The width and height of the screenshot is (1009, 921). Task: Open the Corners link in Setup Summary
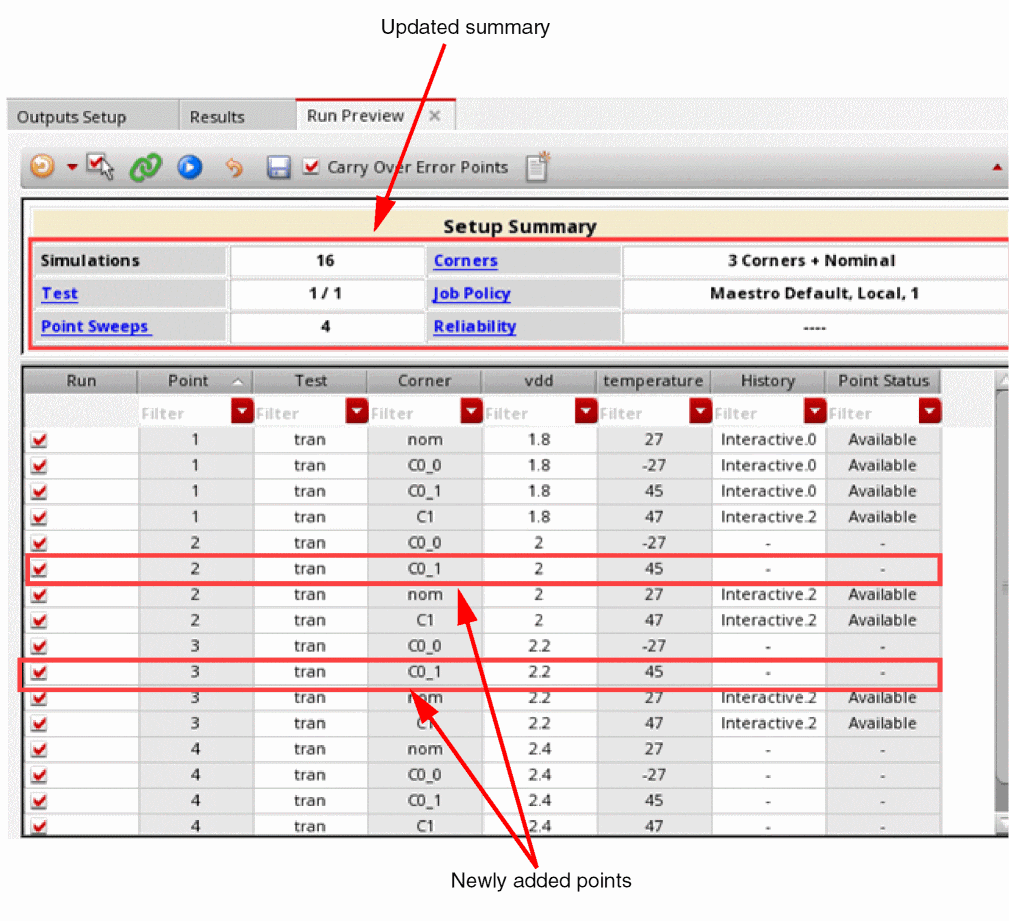click(465, 261)
